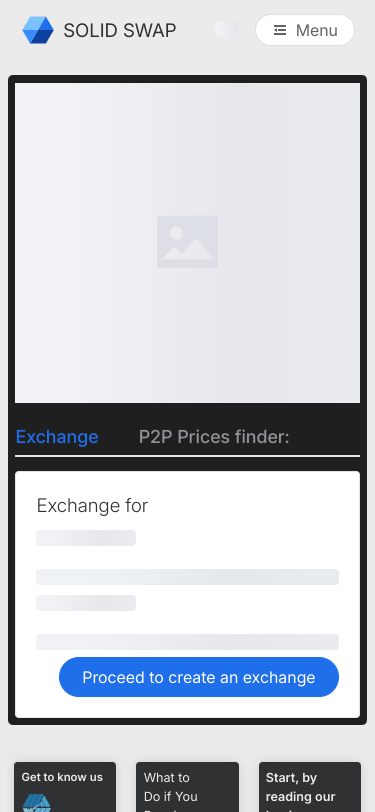Open the Menu hamburger icon

click(280, 31)
